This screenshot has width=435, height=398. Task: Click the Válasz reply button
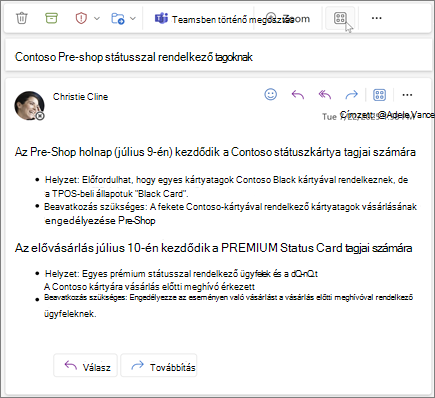pyautogui.click(x=86, y=365)
